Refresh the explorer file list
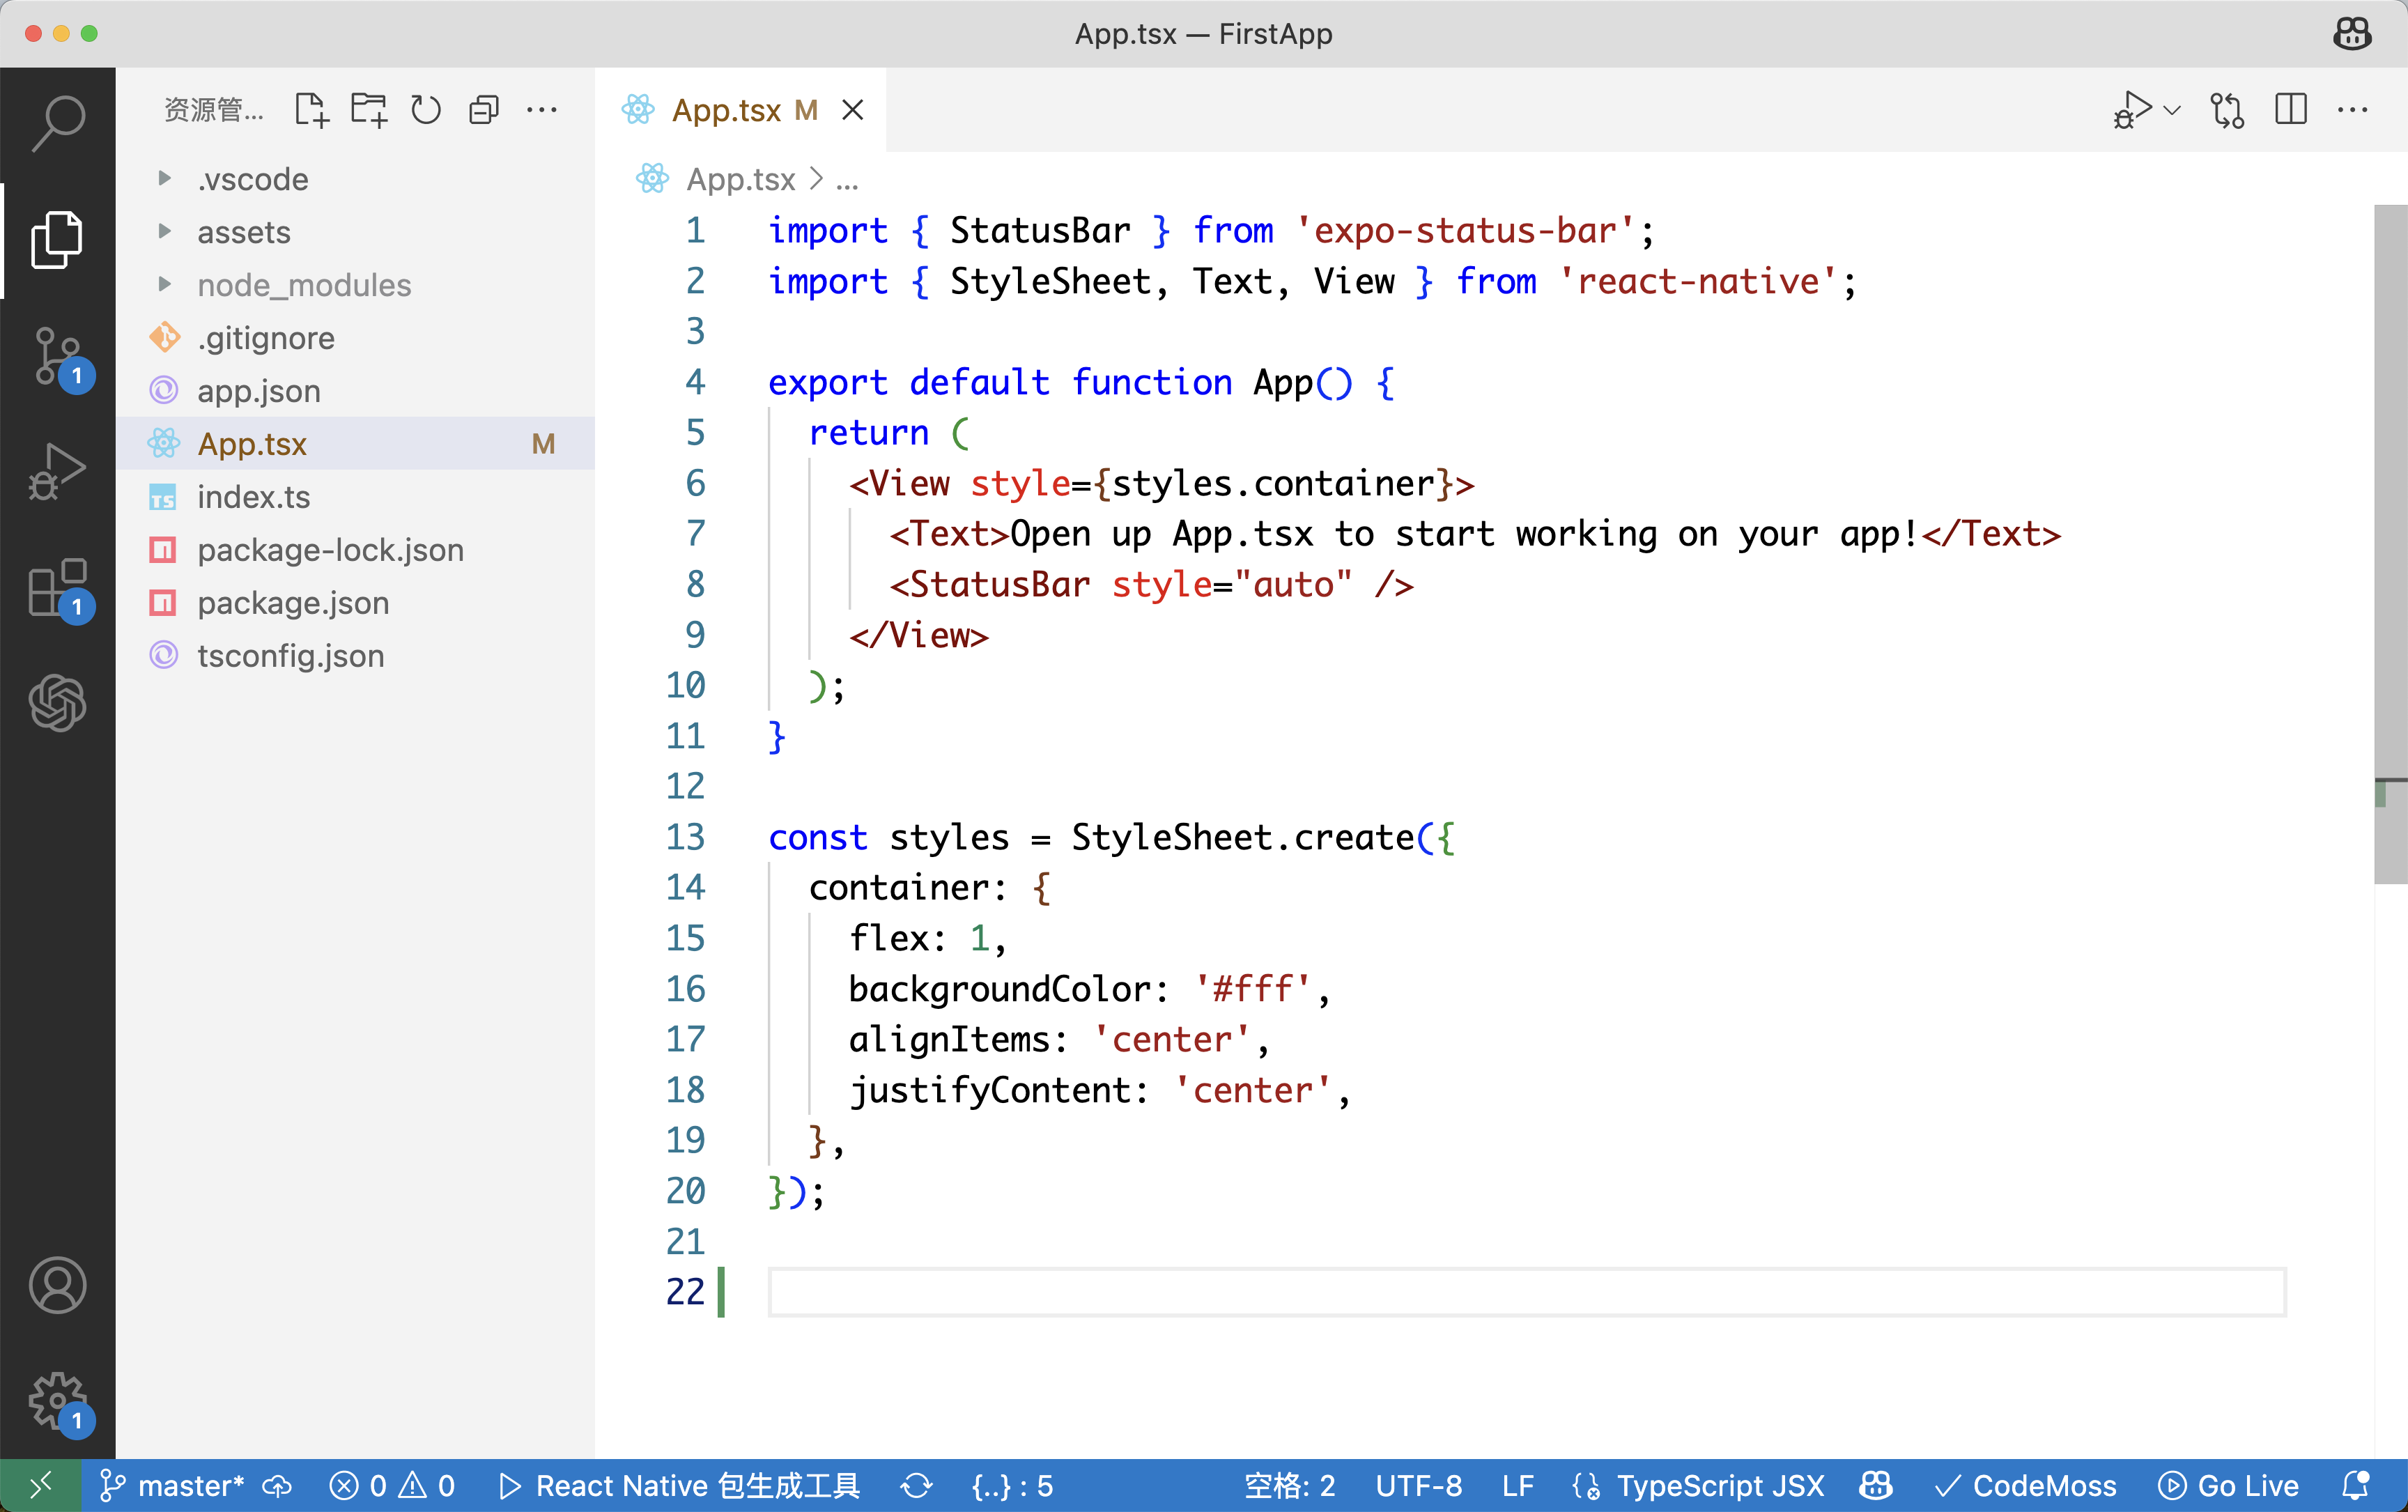Screen dimensions: 2408x1512 click(x=426, y=110)
